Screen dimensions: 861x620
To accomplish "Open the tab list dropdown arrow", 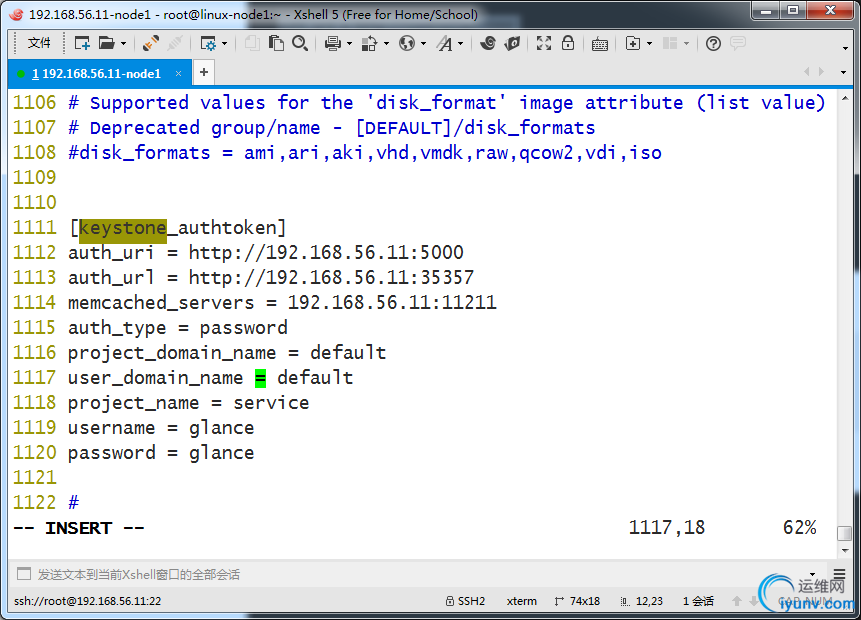I will tap(843, 72).
